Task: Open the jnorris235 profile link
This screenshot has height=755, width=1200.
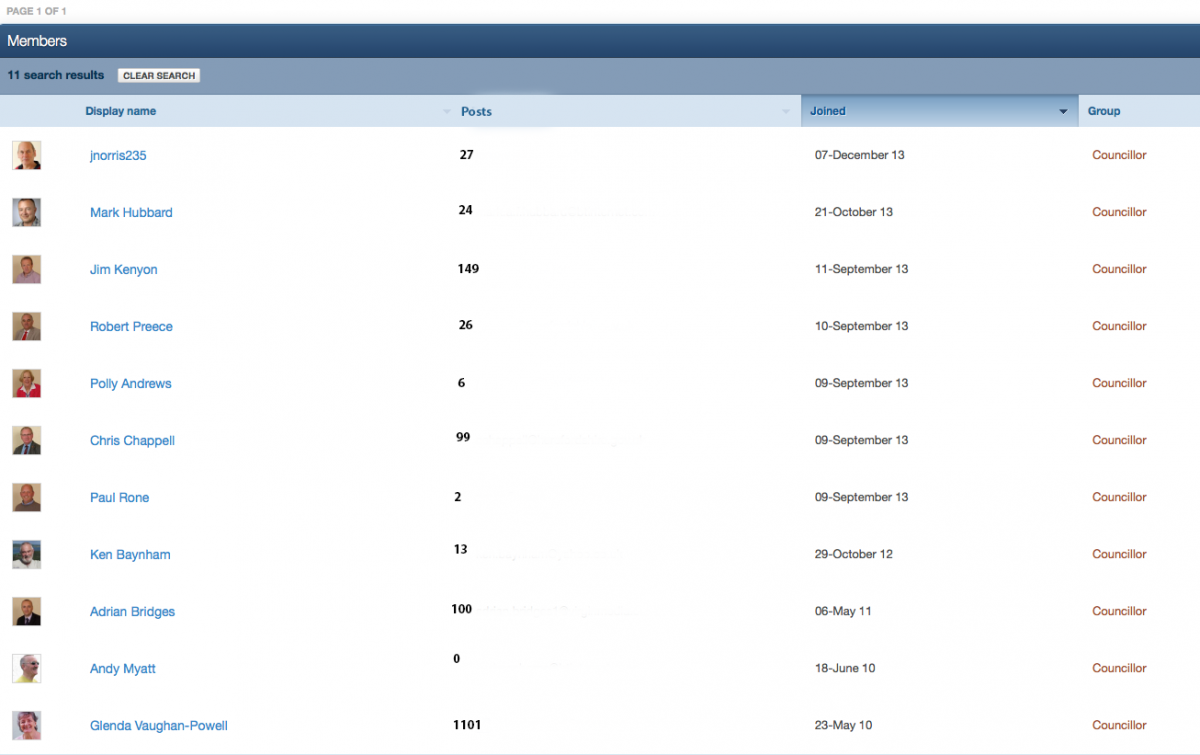Action: tap(118, 156)
